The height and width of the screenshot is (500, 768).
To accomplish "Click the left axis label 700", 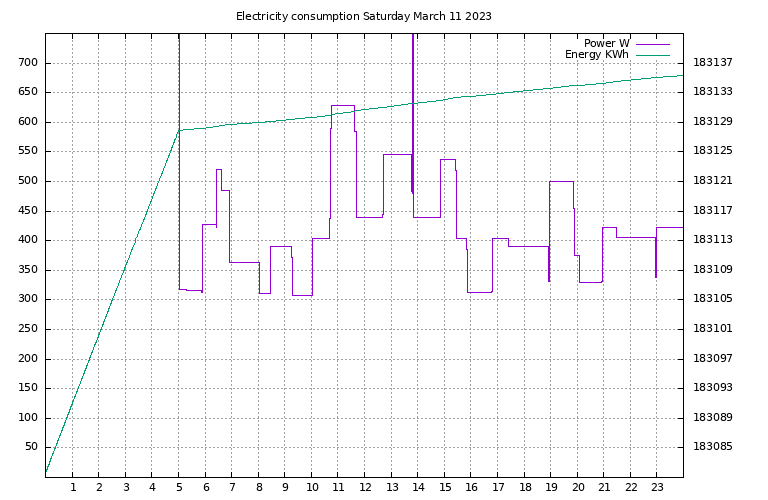I will [28, 63].
